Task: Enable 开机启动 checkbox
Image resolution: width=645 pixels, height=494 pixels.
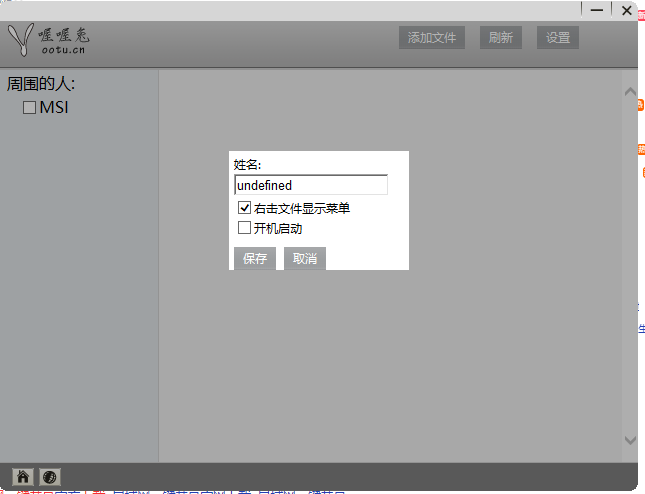Action: [244, 228]
